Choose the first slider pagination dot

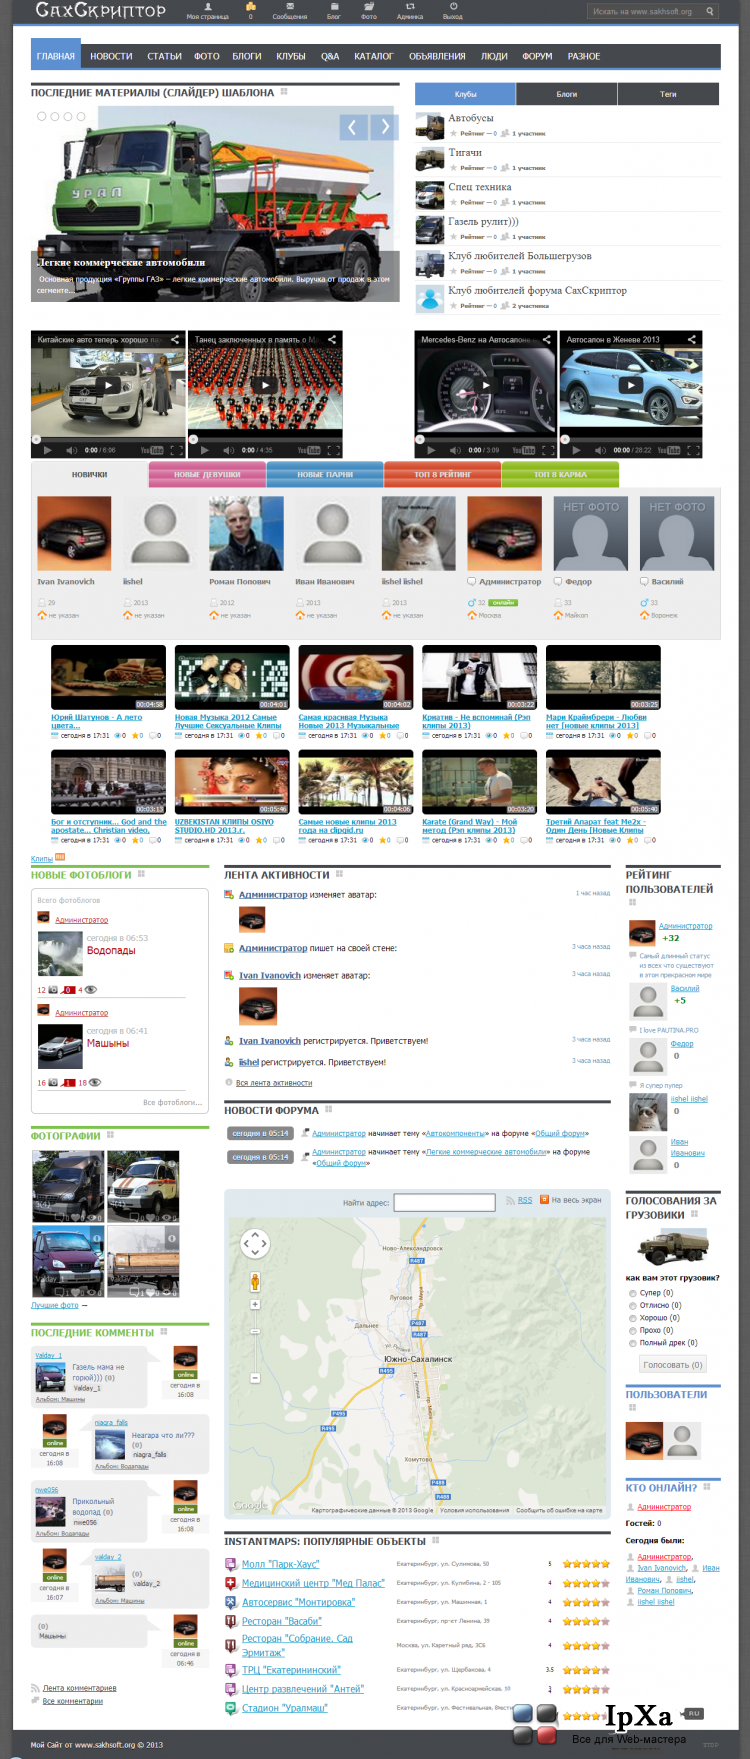pyautogui.click(x=42, y=116)
